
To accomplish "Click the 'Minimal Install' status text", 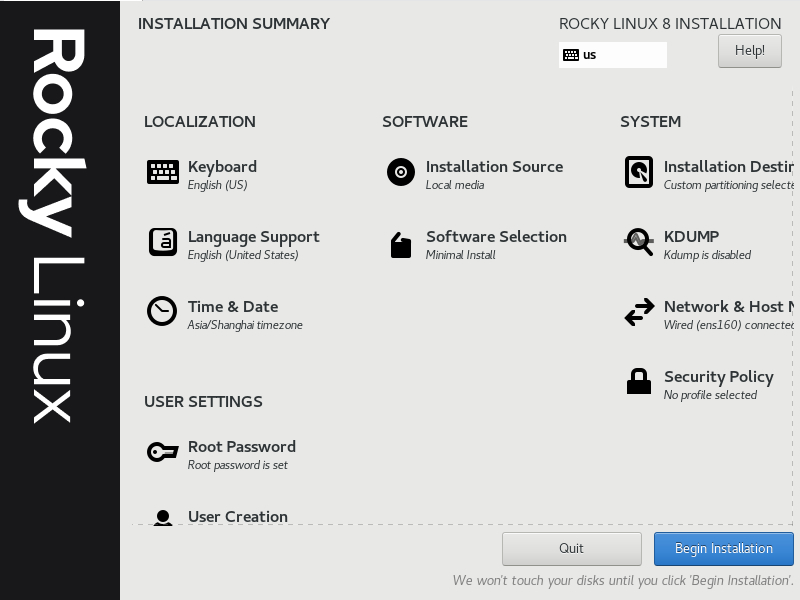I will point(460,255).
